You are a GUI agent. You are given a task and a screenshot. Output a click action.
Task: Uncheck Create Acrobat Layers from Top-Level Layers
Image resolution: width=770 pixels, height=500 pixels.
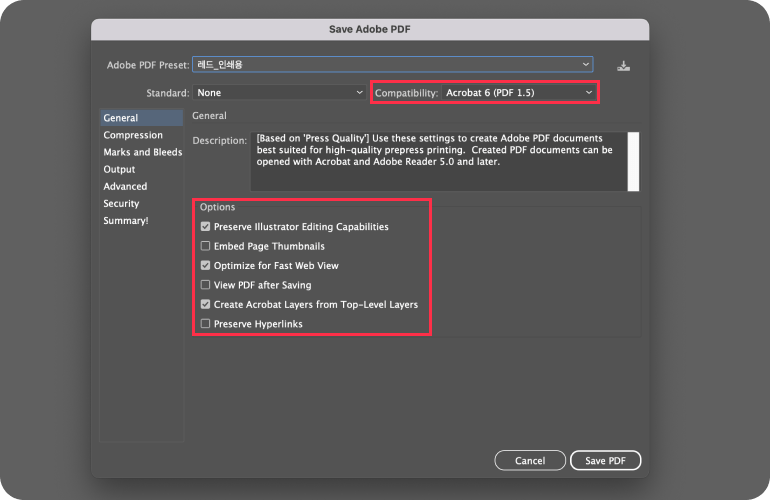[x=206, y=304]
